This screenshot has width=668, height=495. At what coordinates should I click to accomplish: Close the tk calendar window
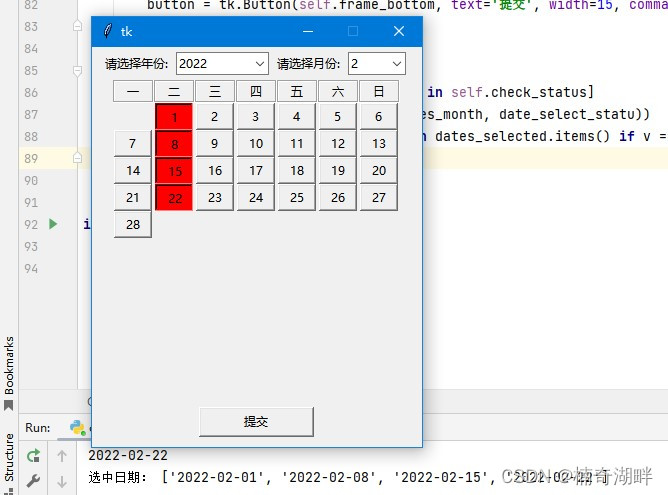(399, 32)
